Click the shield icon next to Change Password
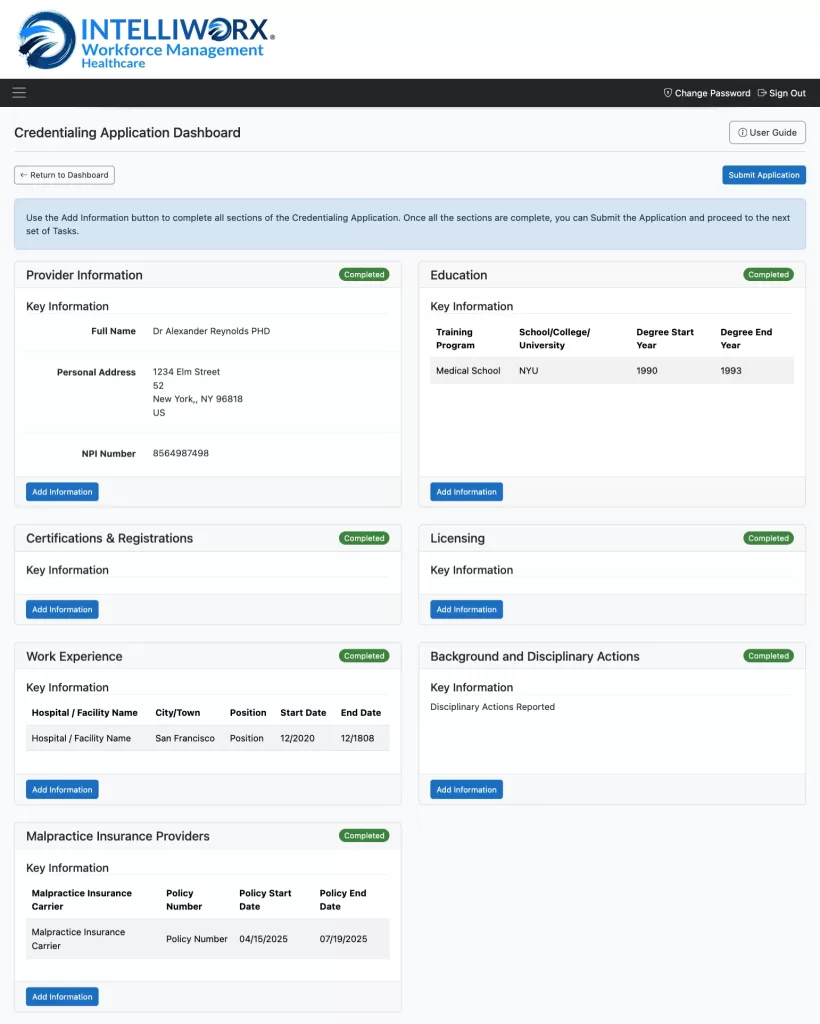 pyautogui.click(x=667, y=92)
